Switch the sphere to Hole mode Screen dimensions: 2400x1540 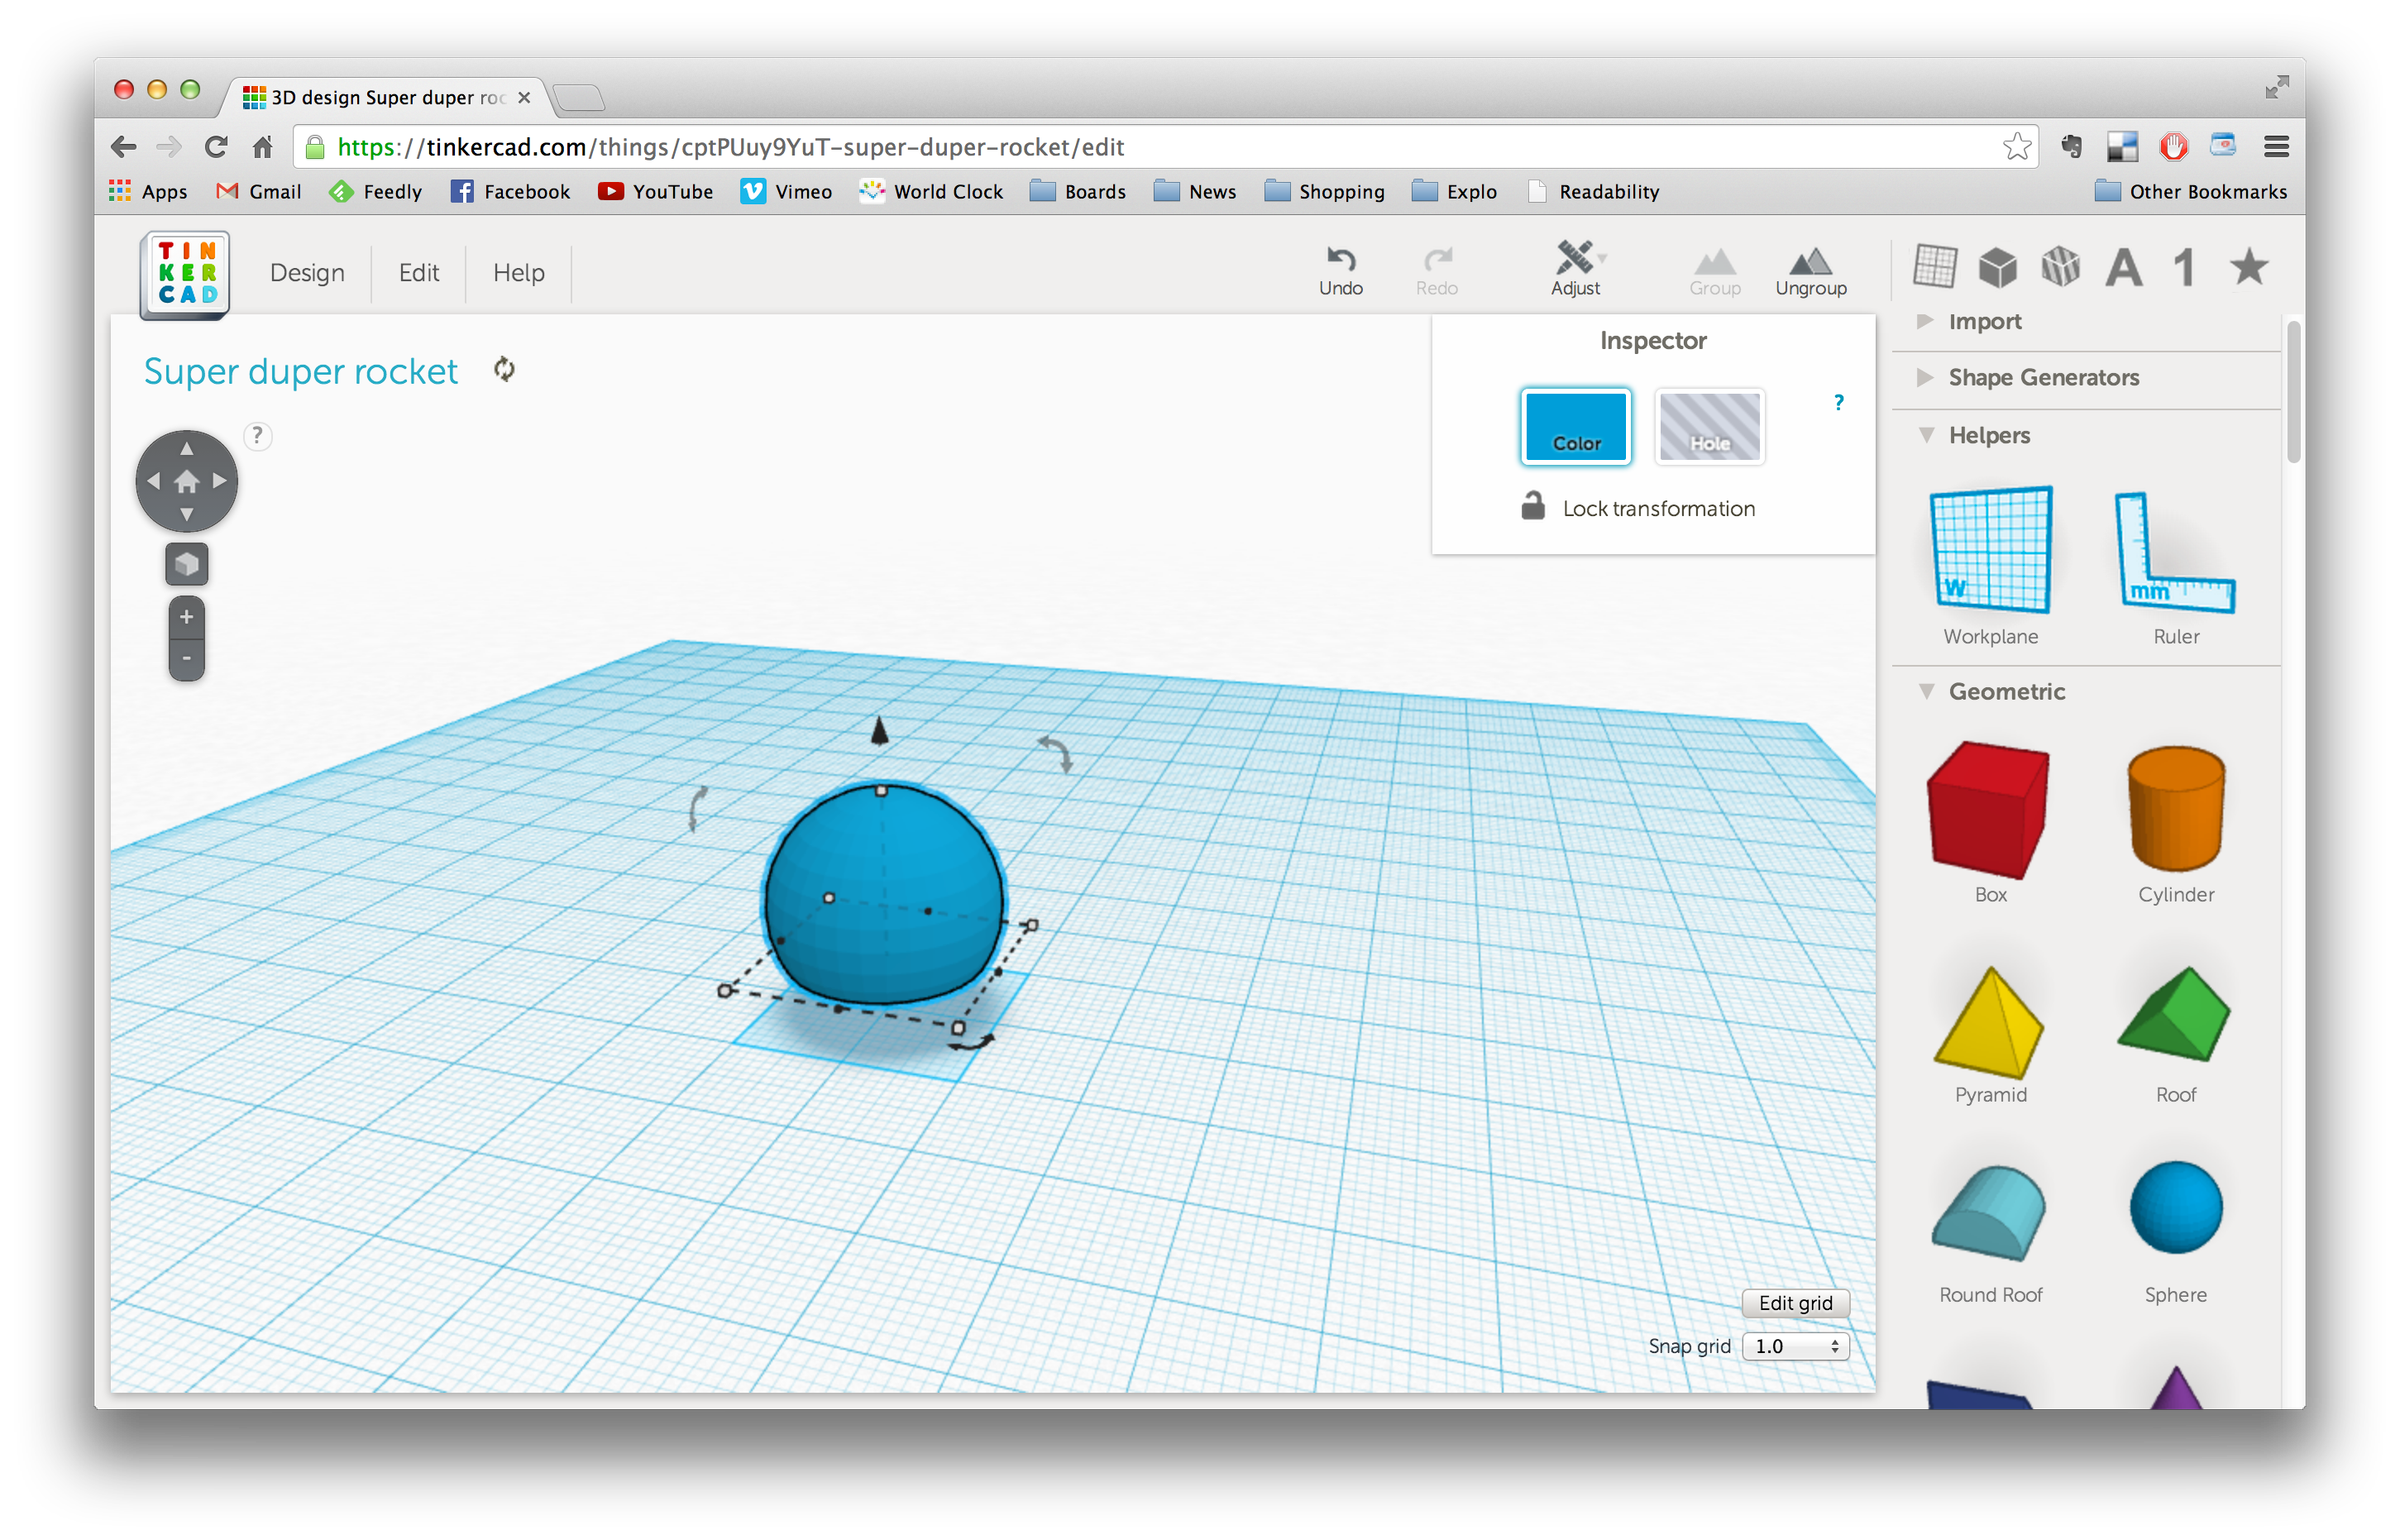(1709, 427)
